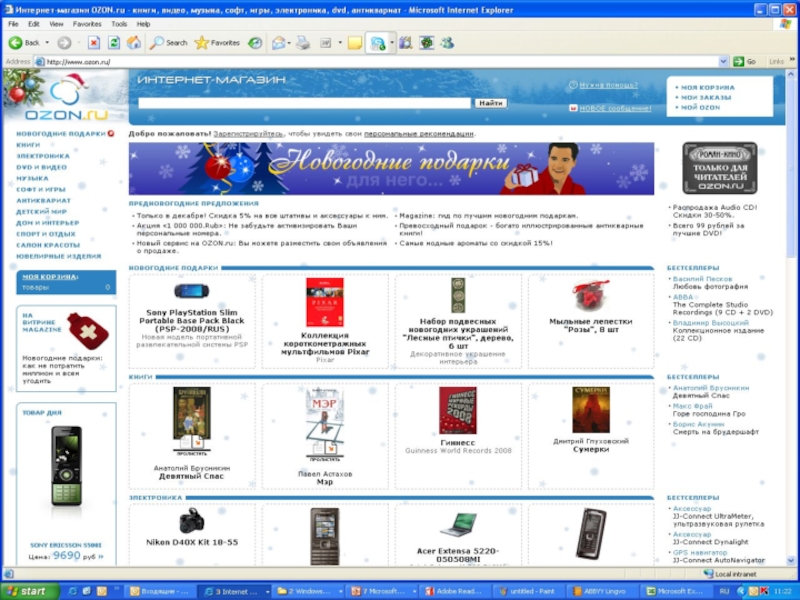Image resolution: width=800 pixels, height=600 pixels.
Task: Click the Print icon
Action: pyautogui.click(x=303, y=43)
